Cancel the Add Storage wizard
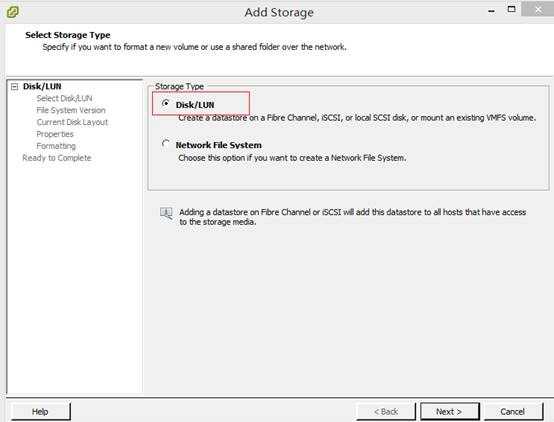The width and height of the screenshot is (554, 422). click(513, 412)
